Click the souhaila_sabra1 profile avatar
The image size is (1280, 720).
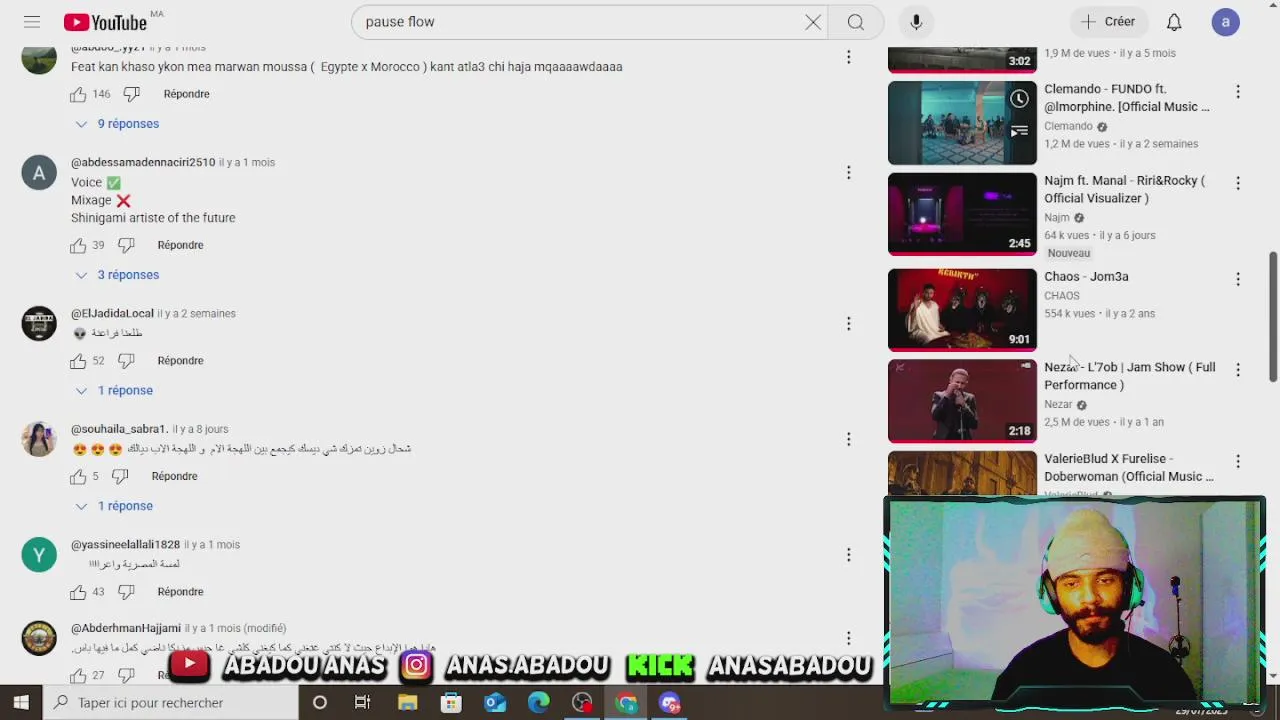[x=39, y=440]
